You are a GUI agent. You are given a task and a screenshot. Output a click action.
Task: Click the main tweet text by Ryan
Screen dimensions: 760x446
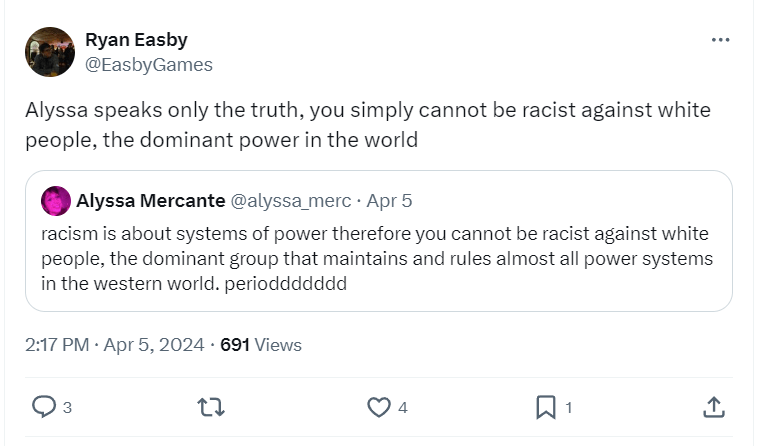[x=367, y=124]
